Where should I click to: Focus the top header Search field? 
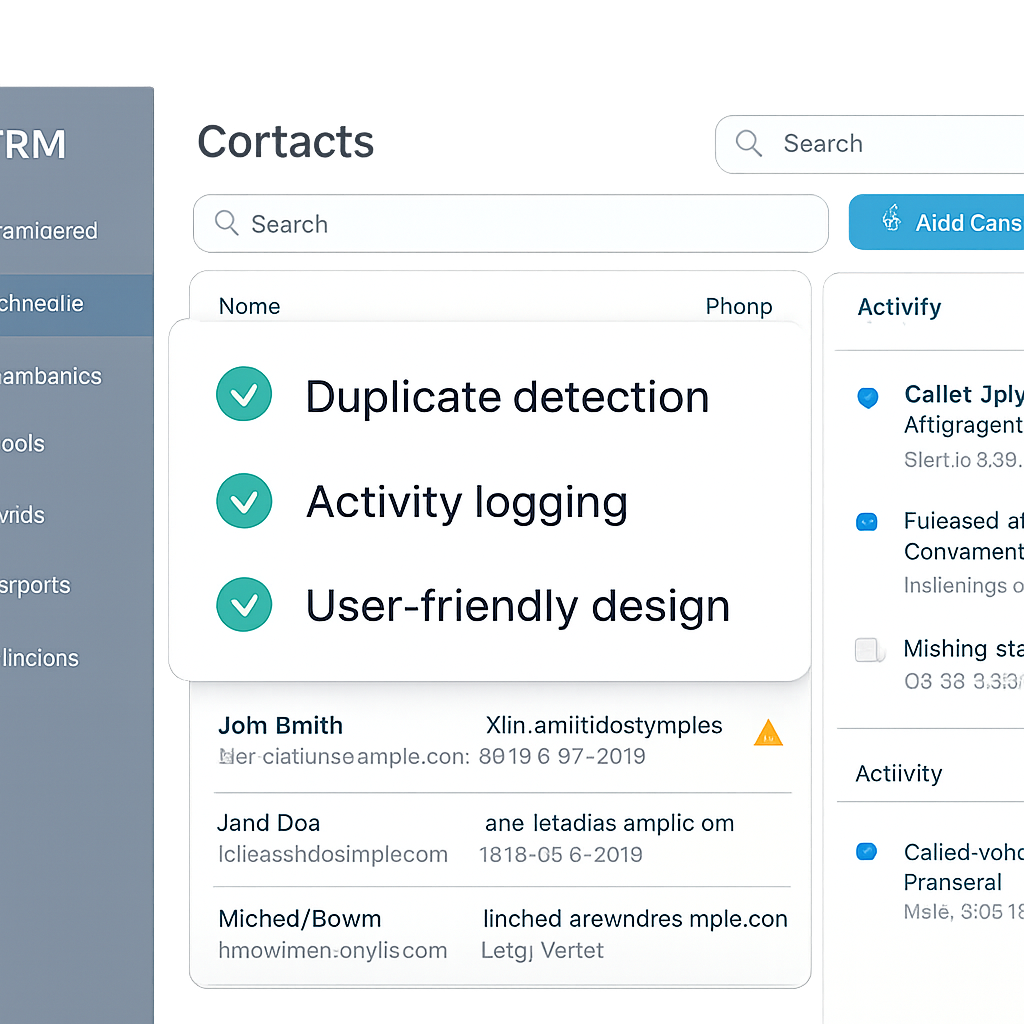click(869, 144)
